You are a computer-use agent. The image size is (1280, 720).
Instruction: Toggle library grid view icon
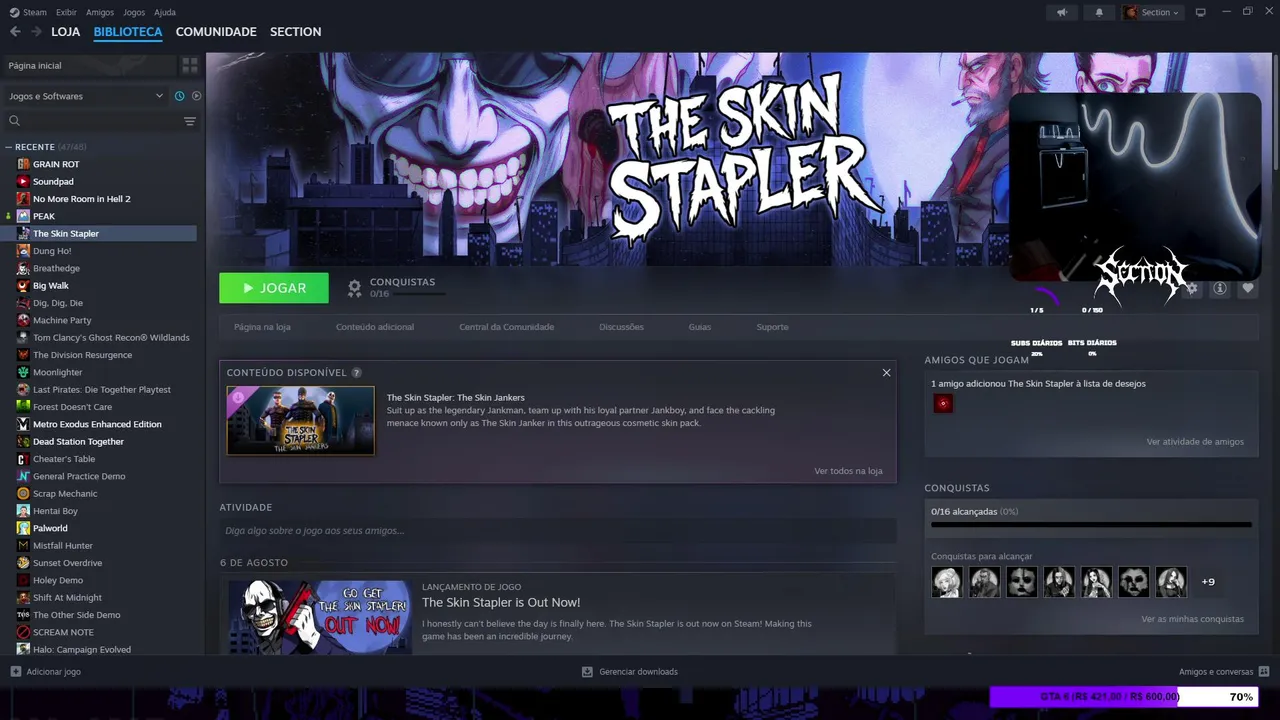coord(189,66)
